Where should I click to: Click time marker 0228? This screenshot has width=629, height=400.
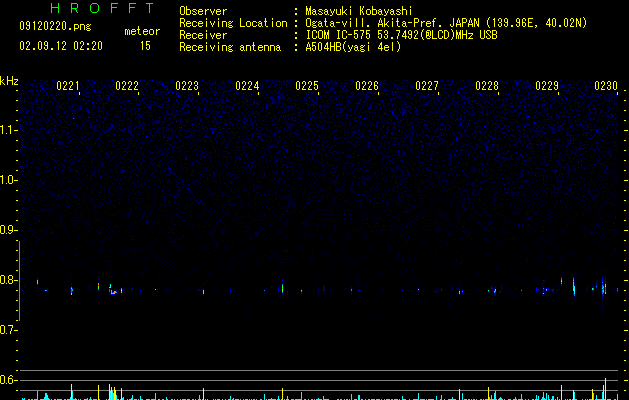(487, 86)
